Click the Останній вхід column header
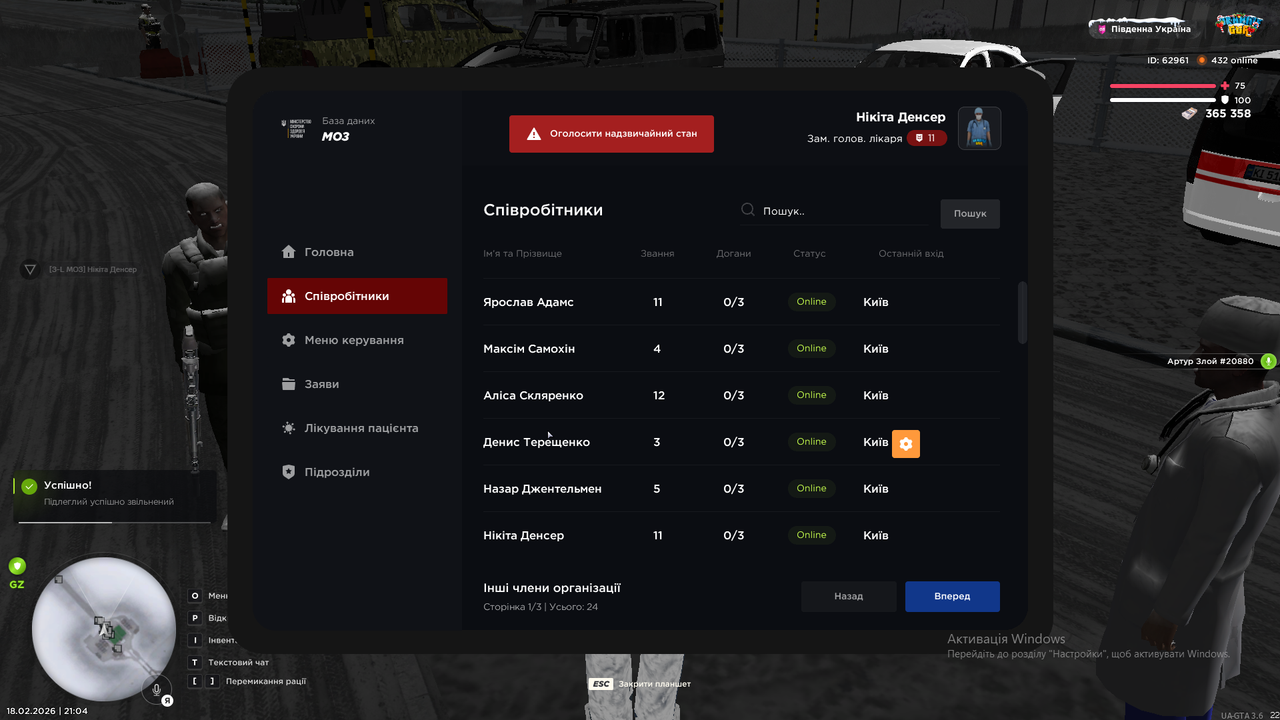 pyautogui.click(x=911, y=254)
